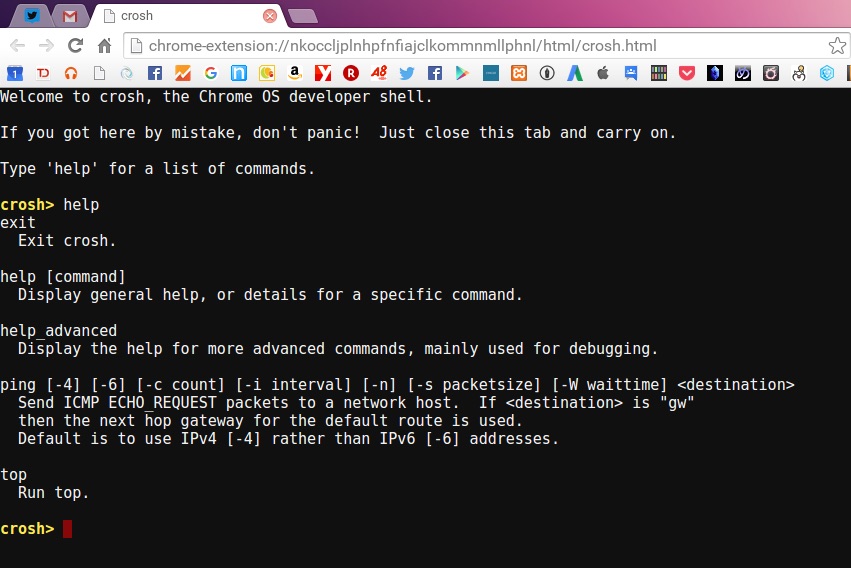Open the Google Play Store bookmark
851x568 pixels.
462,73
